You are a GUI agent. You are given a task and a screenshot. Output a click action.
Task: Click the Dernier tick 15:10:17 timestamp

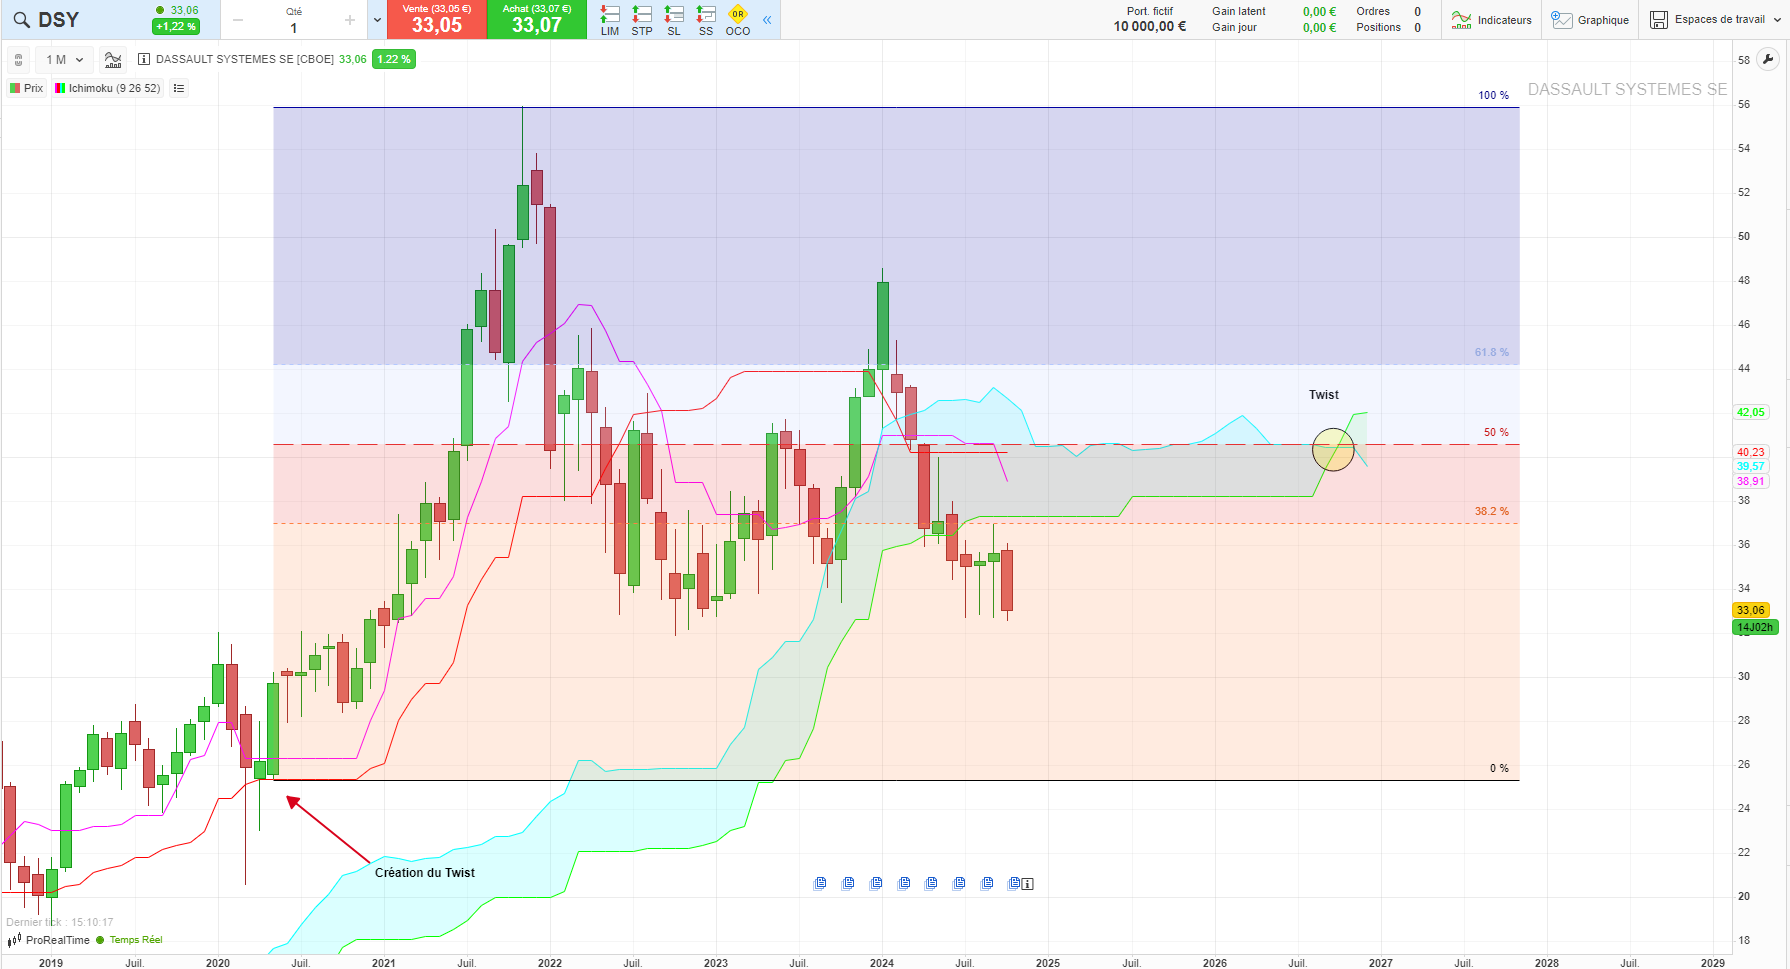(x=60, y=923)
